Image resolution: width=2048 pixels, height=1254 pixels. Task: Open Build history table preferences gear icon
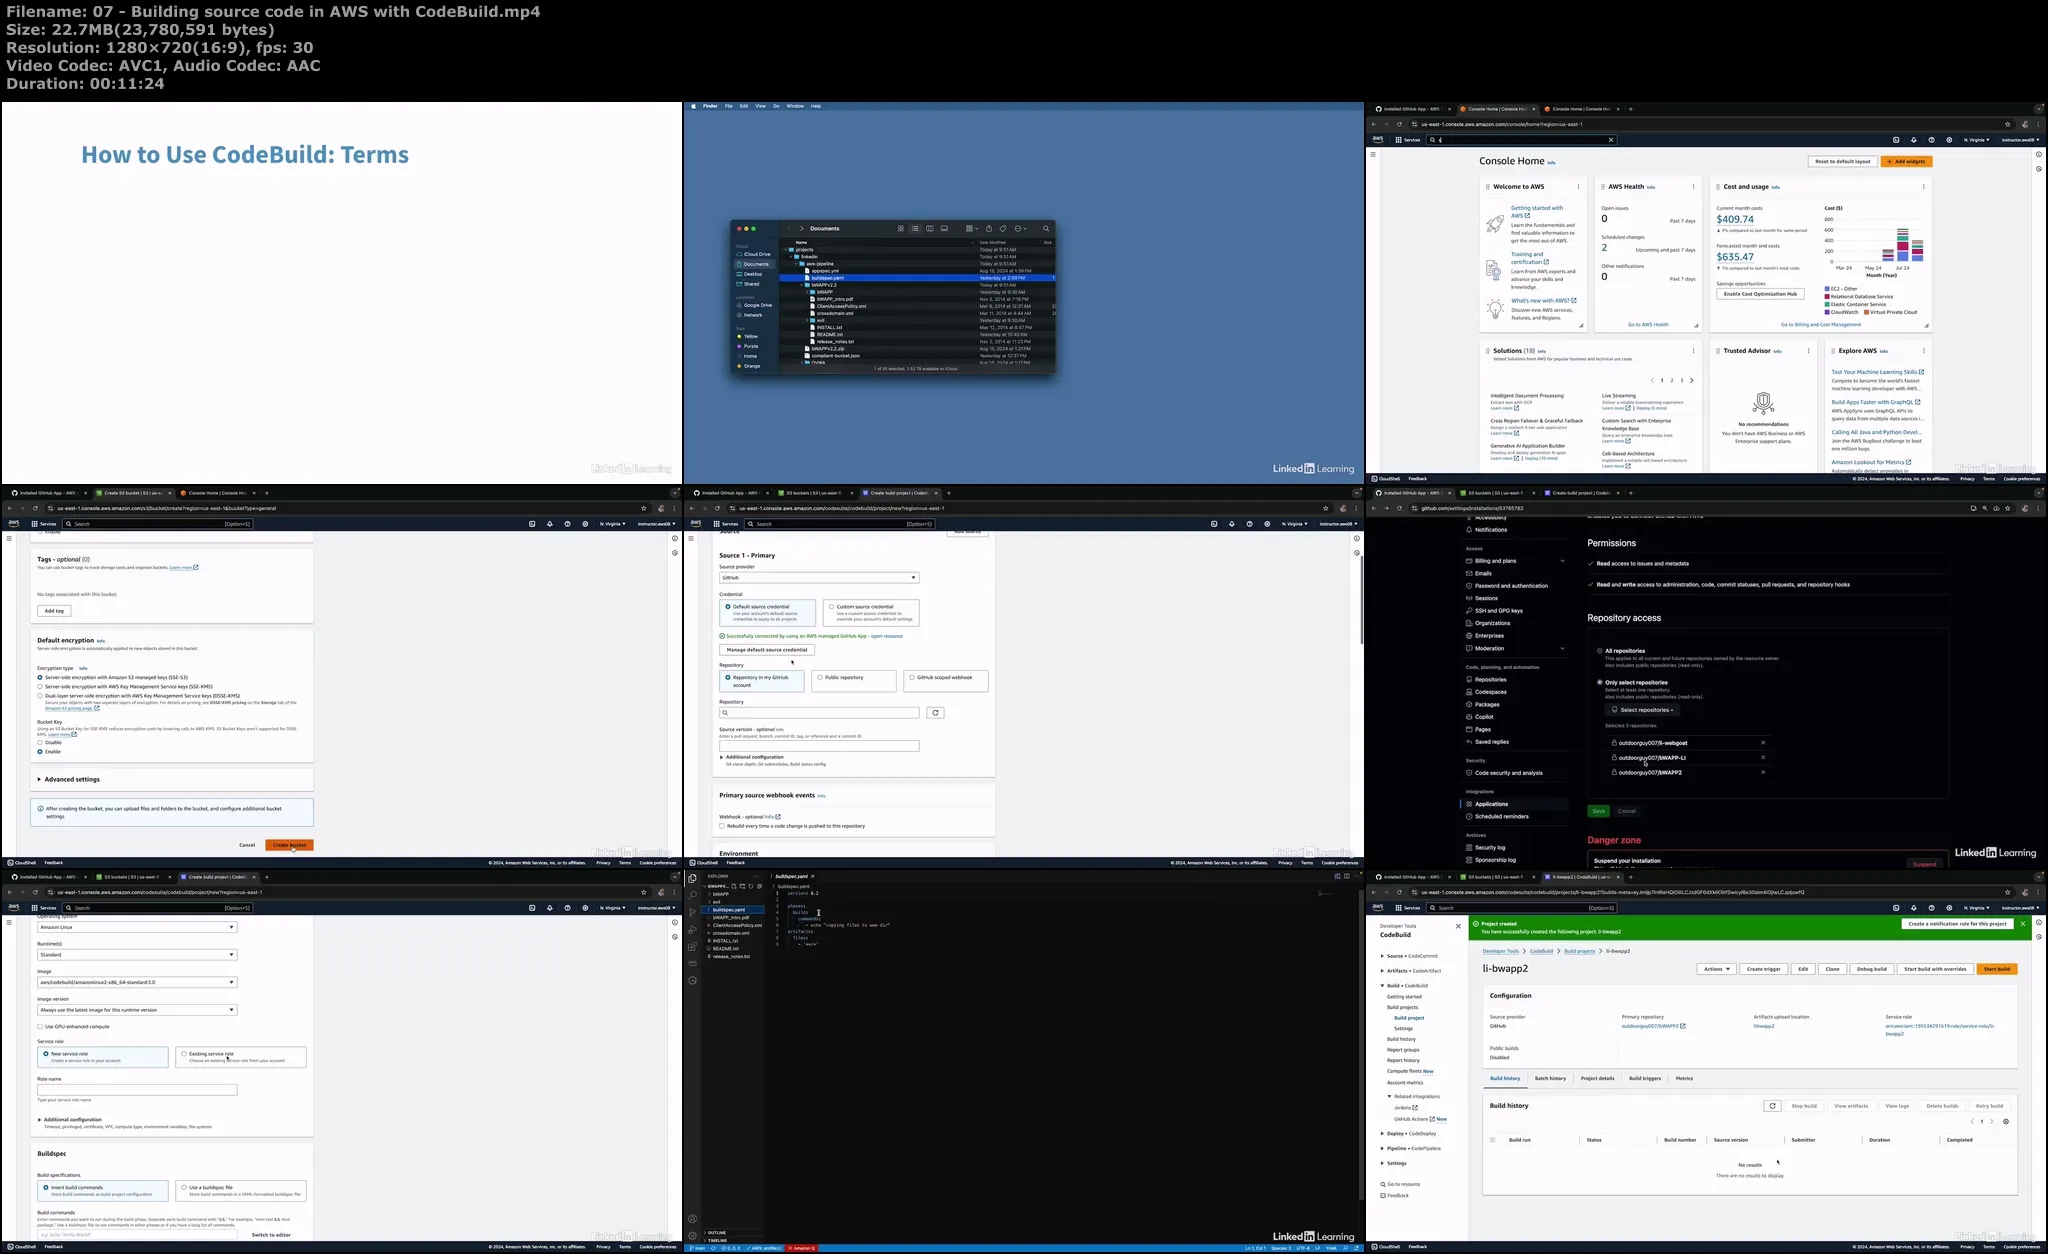coord(2006,1122)
